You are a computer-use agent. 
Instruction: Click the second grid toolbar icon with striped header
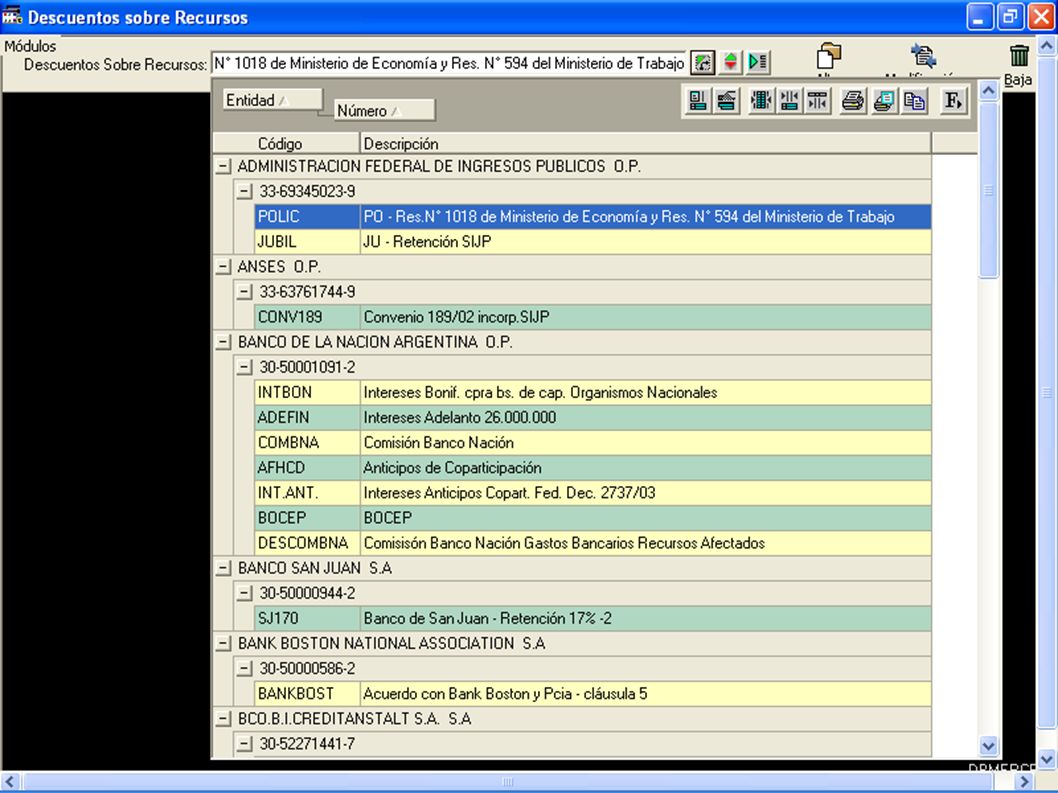click(726, 101)
